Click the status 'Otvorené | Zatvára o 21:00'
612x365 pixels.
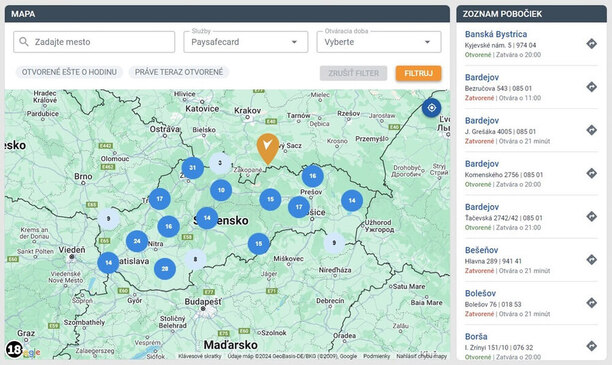(x=503, y=228)
